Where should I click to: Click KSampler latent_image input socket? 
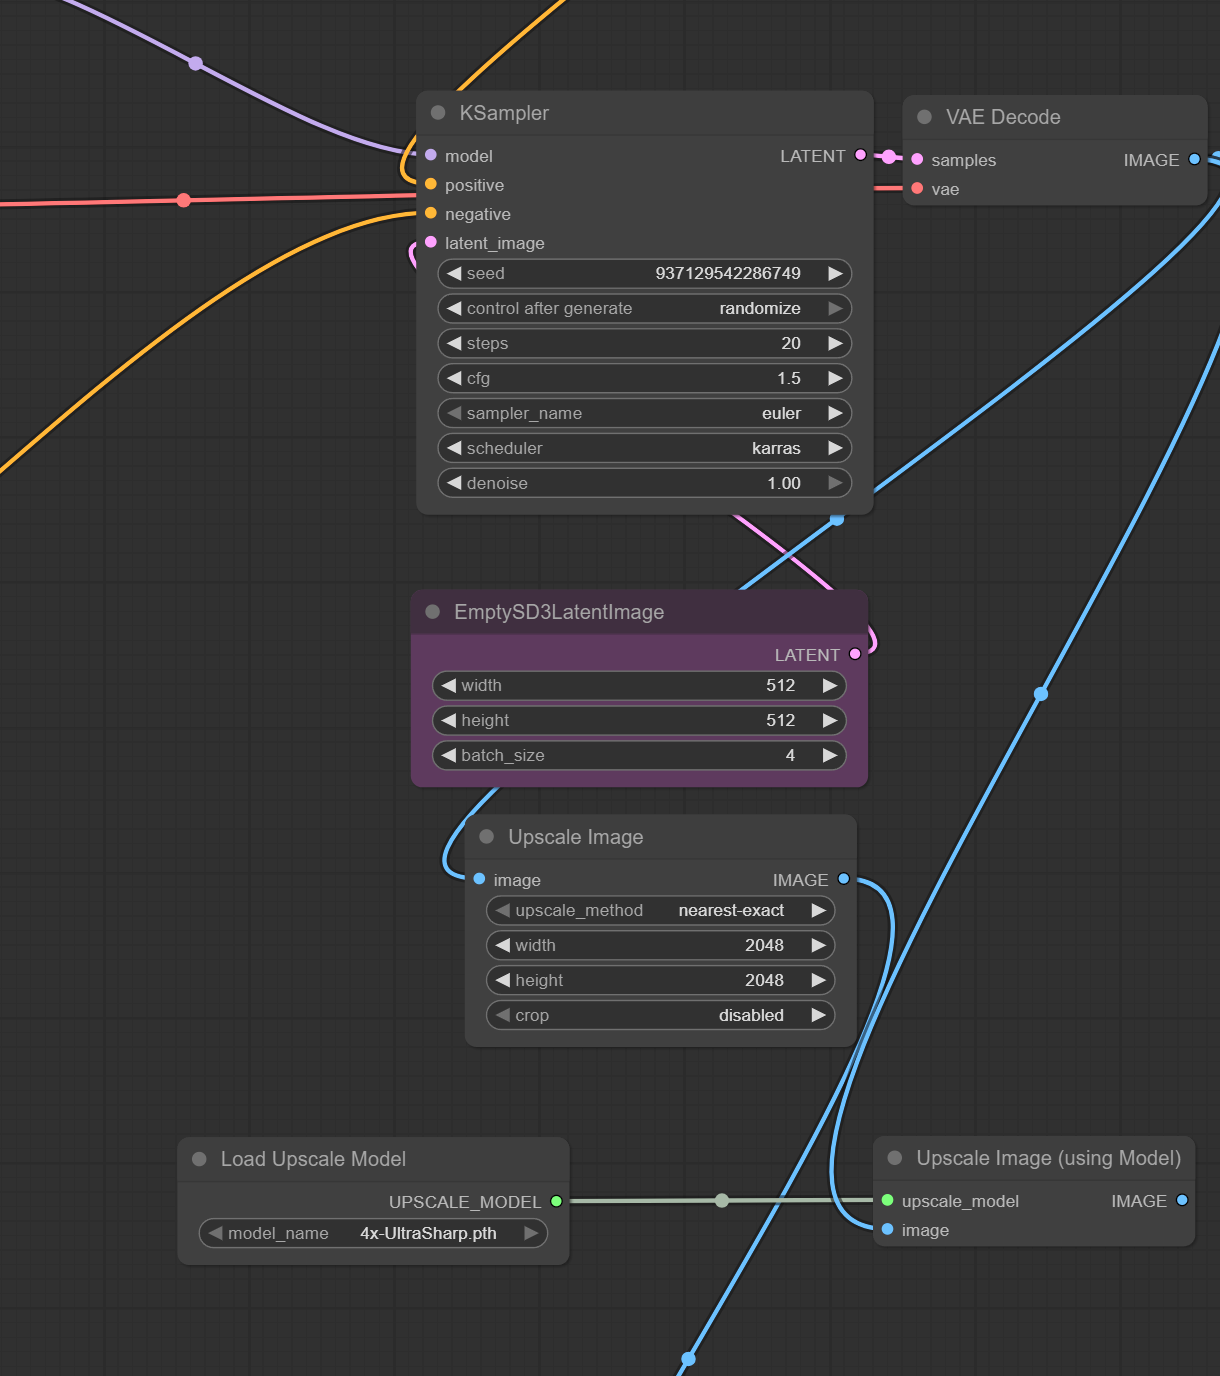tap(431, 242)
